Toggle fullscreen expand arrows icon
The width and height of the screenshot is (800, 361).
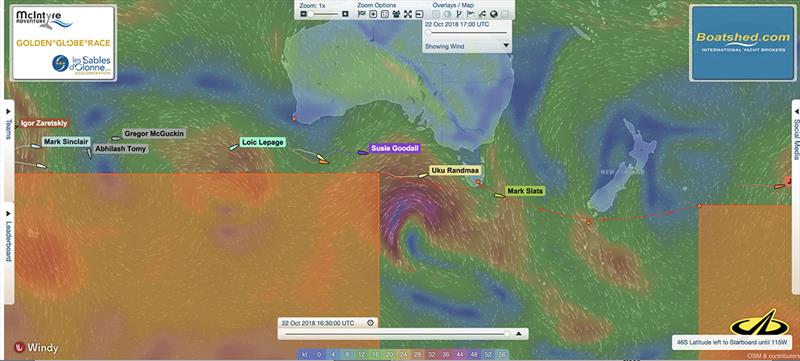point(408,14)
